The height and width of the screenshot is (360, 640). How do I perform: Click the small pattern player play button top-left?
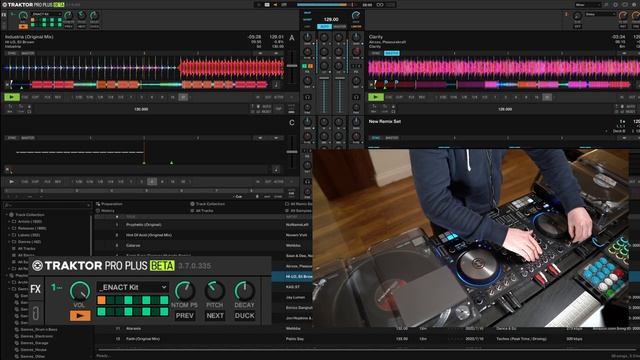click(23, 27)
